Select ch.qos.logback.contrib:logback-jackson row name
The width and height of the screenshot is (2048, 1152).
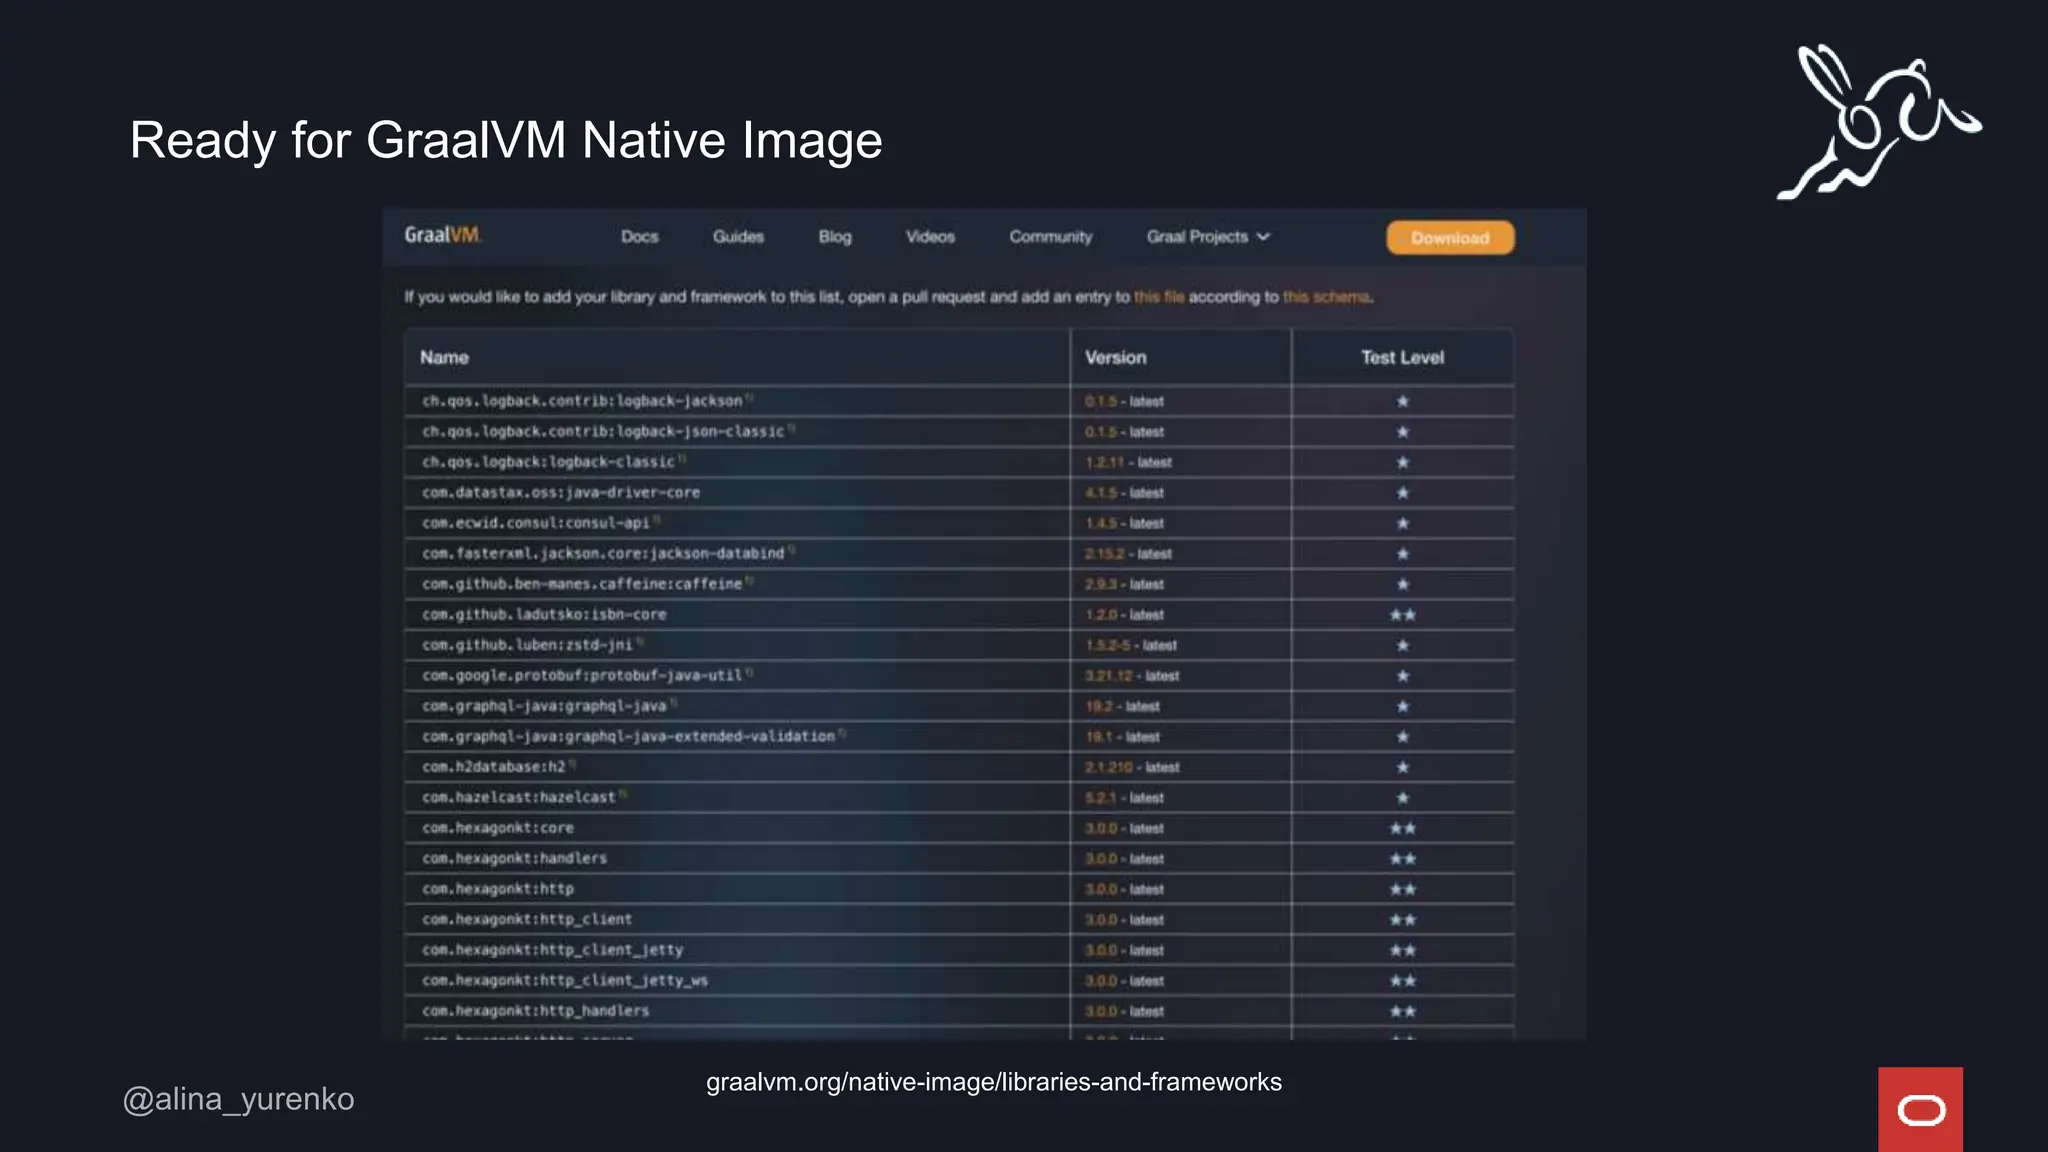click(582, 401)
